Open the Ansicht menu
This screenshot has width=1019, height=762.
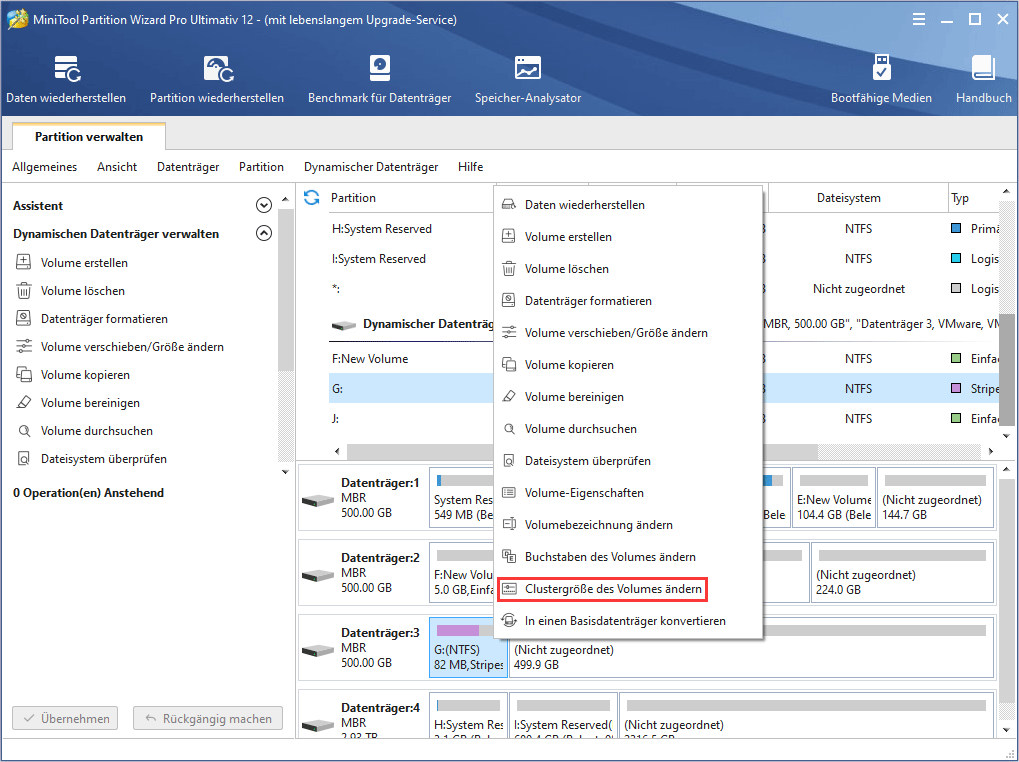point(117,167)
